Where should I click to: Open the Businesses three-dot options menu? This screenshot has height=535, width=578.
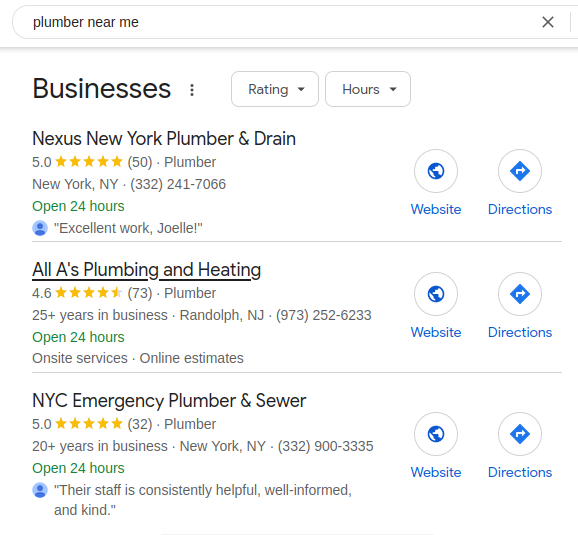click(x=192, y=90)
